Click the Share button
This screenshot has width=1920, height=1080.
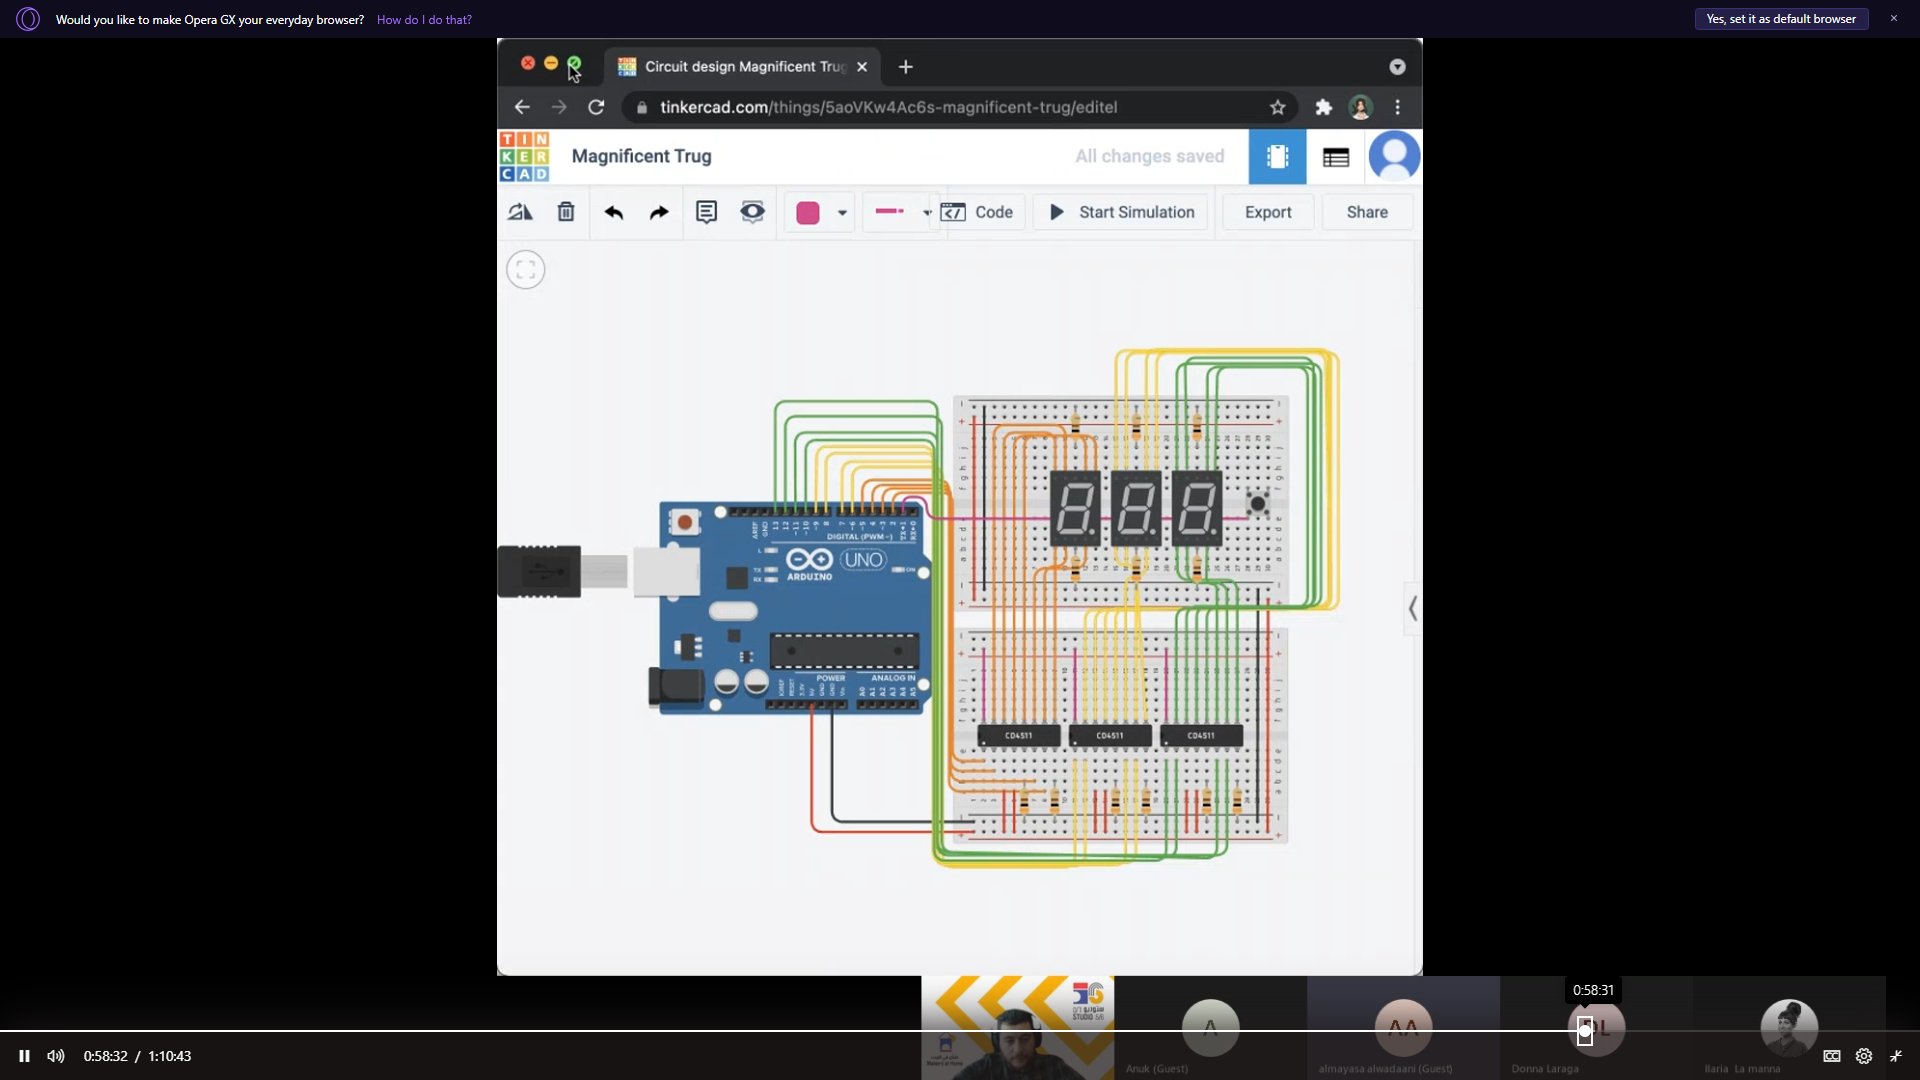pyautogui.click(x=1367, y=212)
